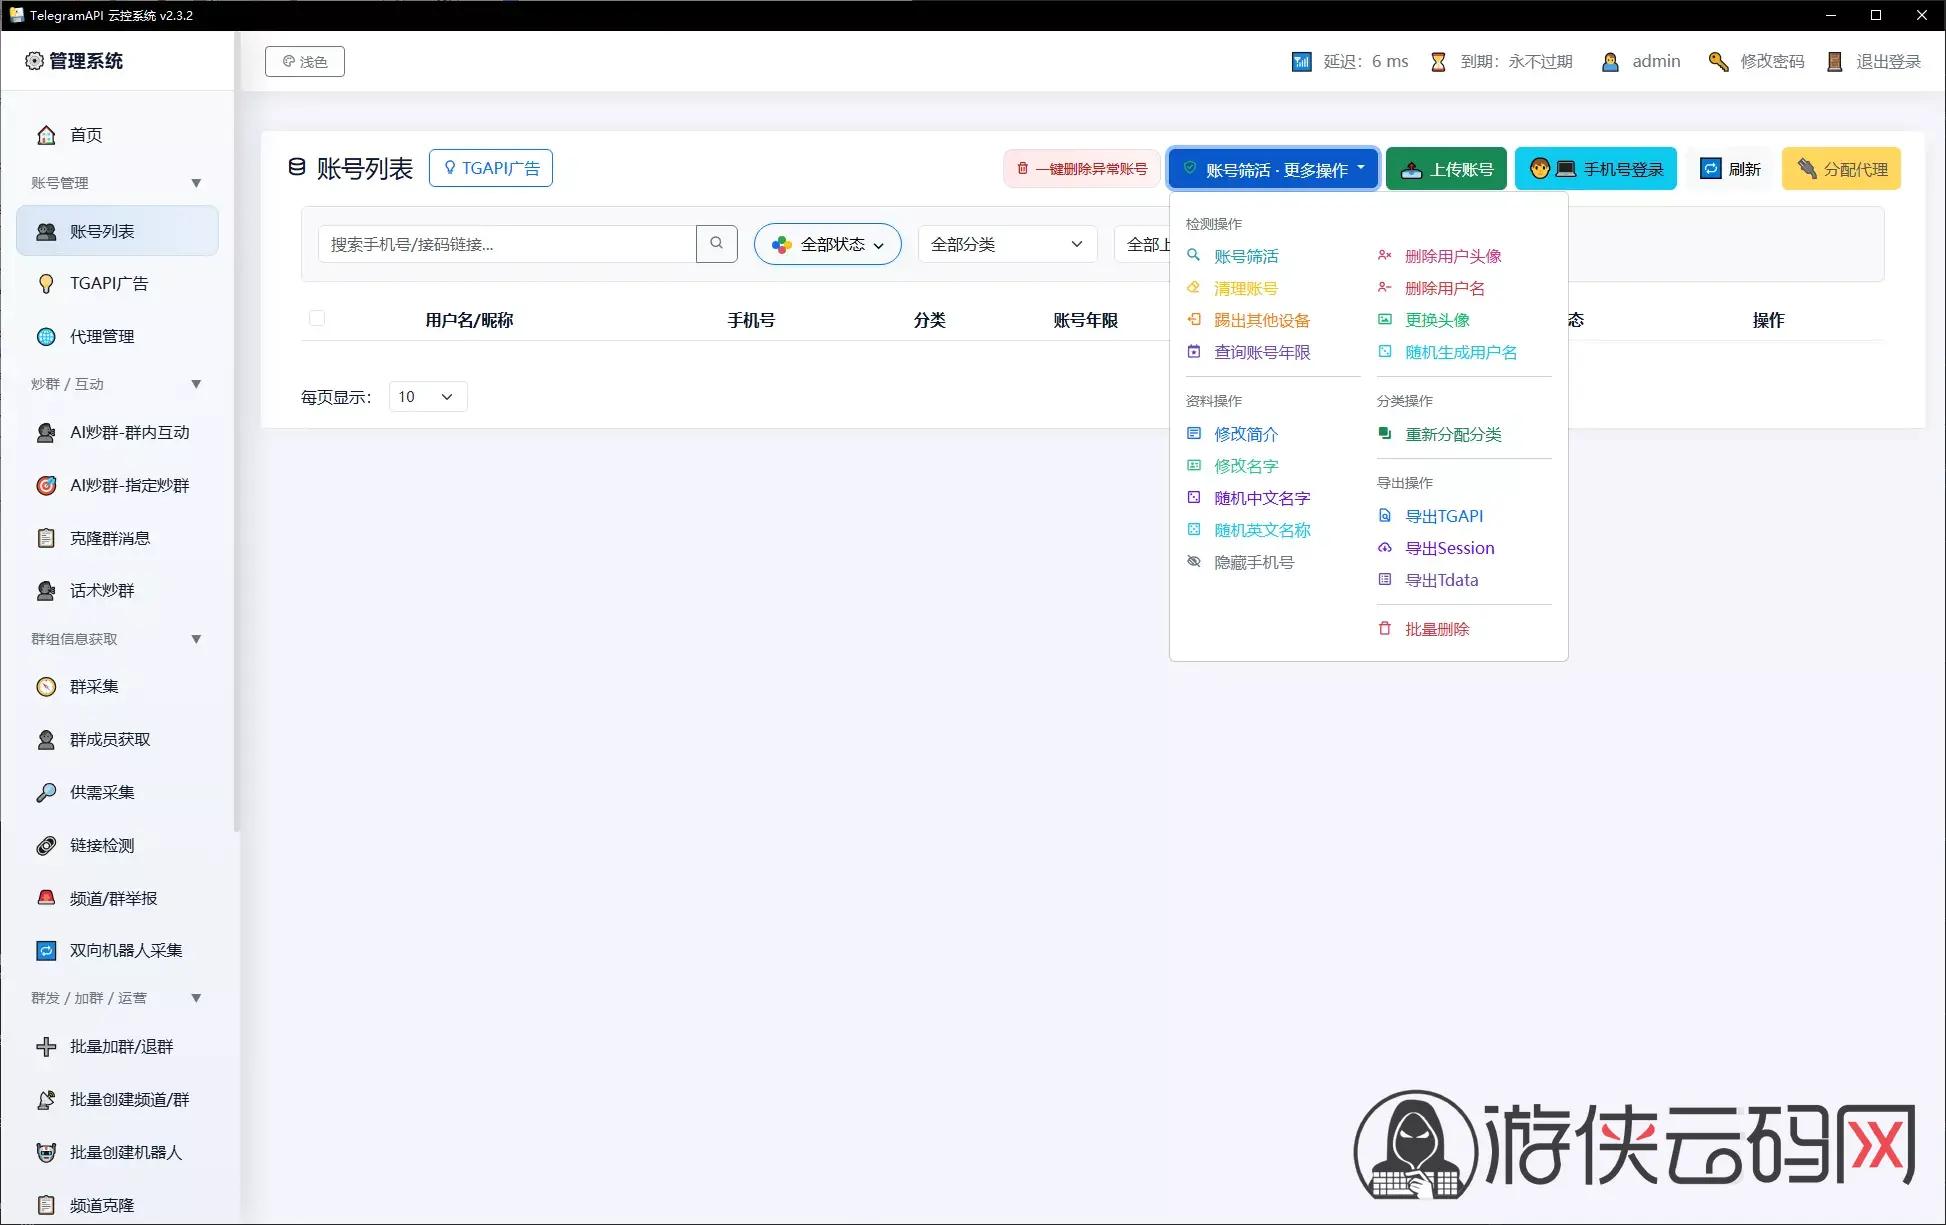This screenshot has height=1225, width=1946.
Task: Click the 链接检测 link icon
Action: pos(46,845)
